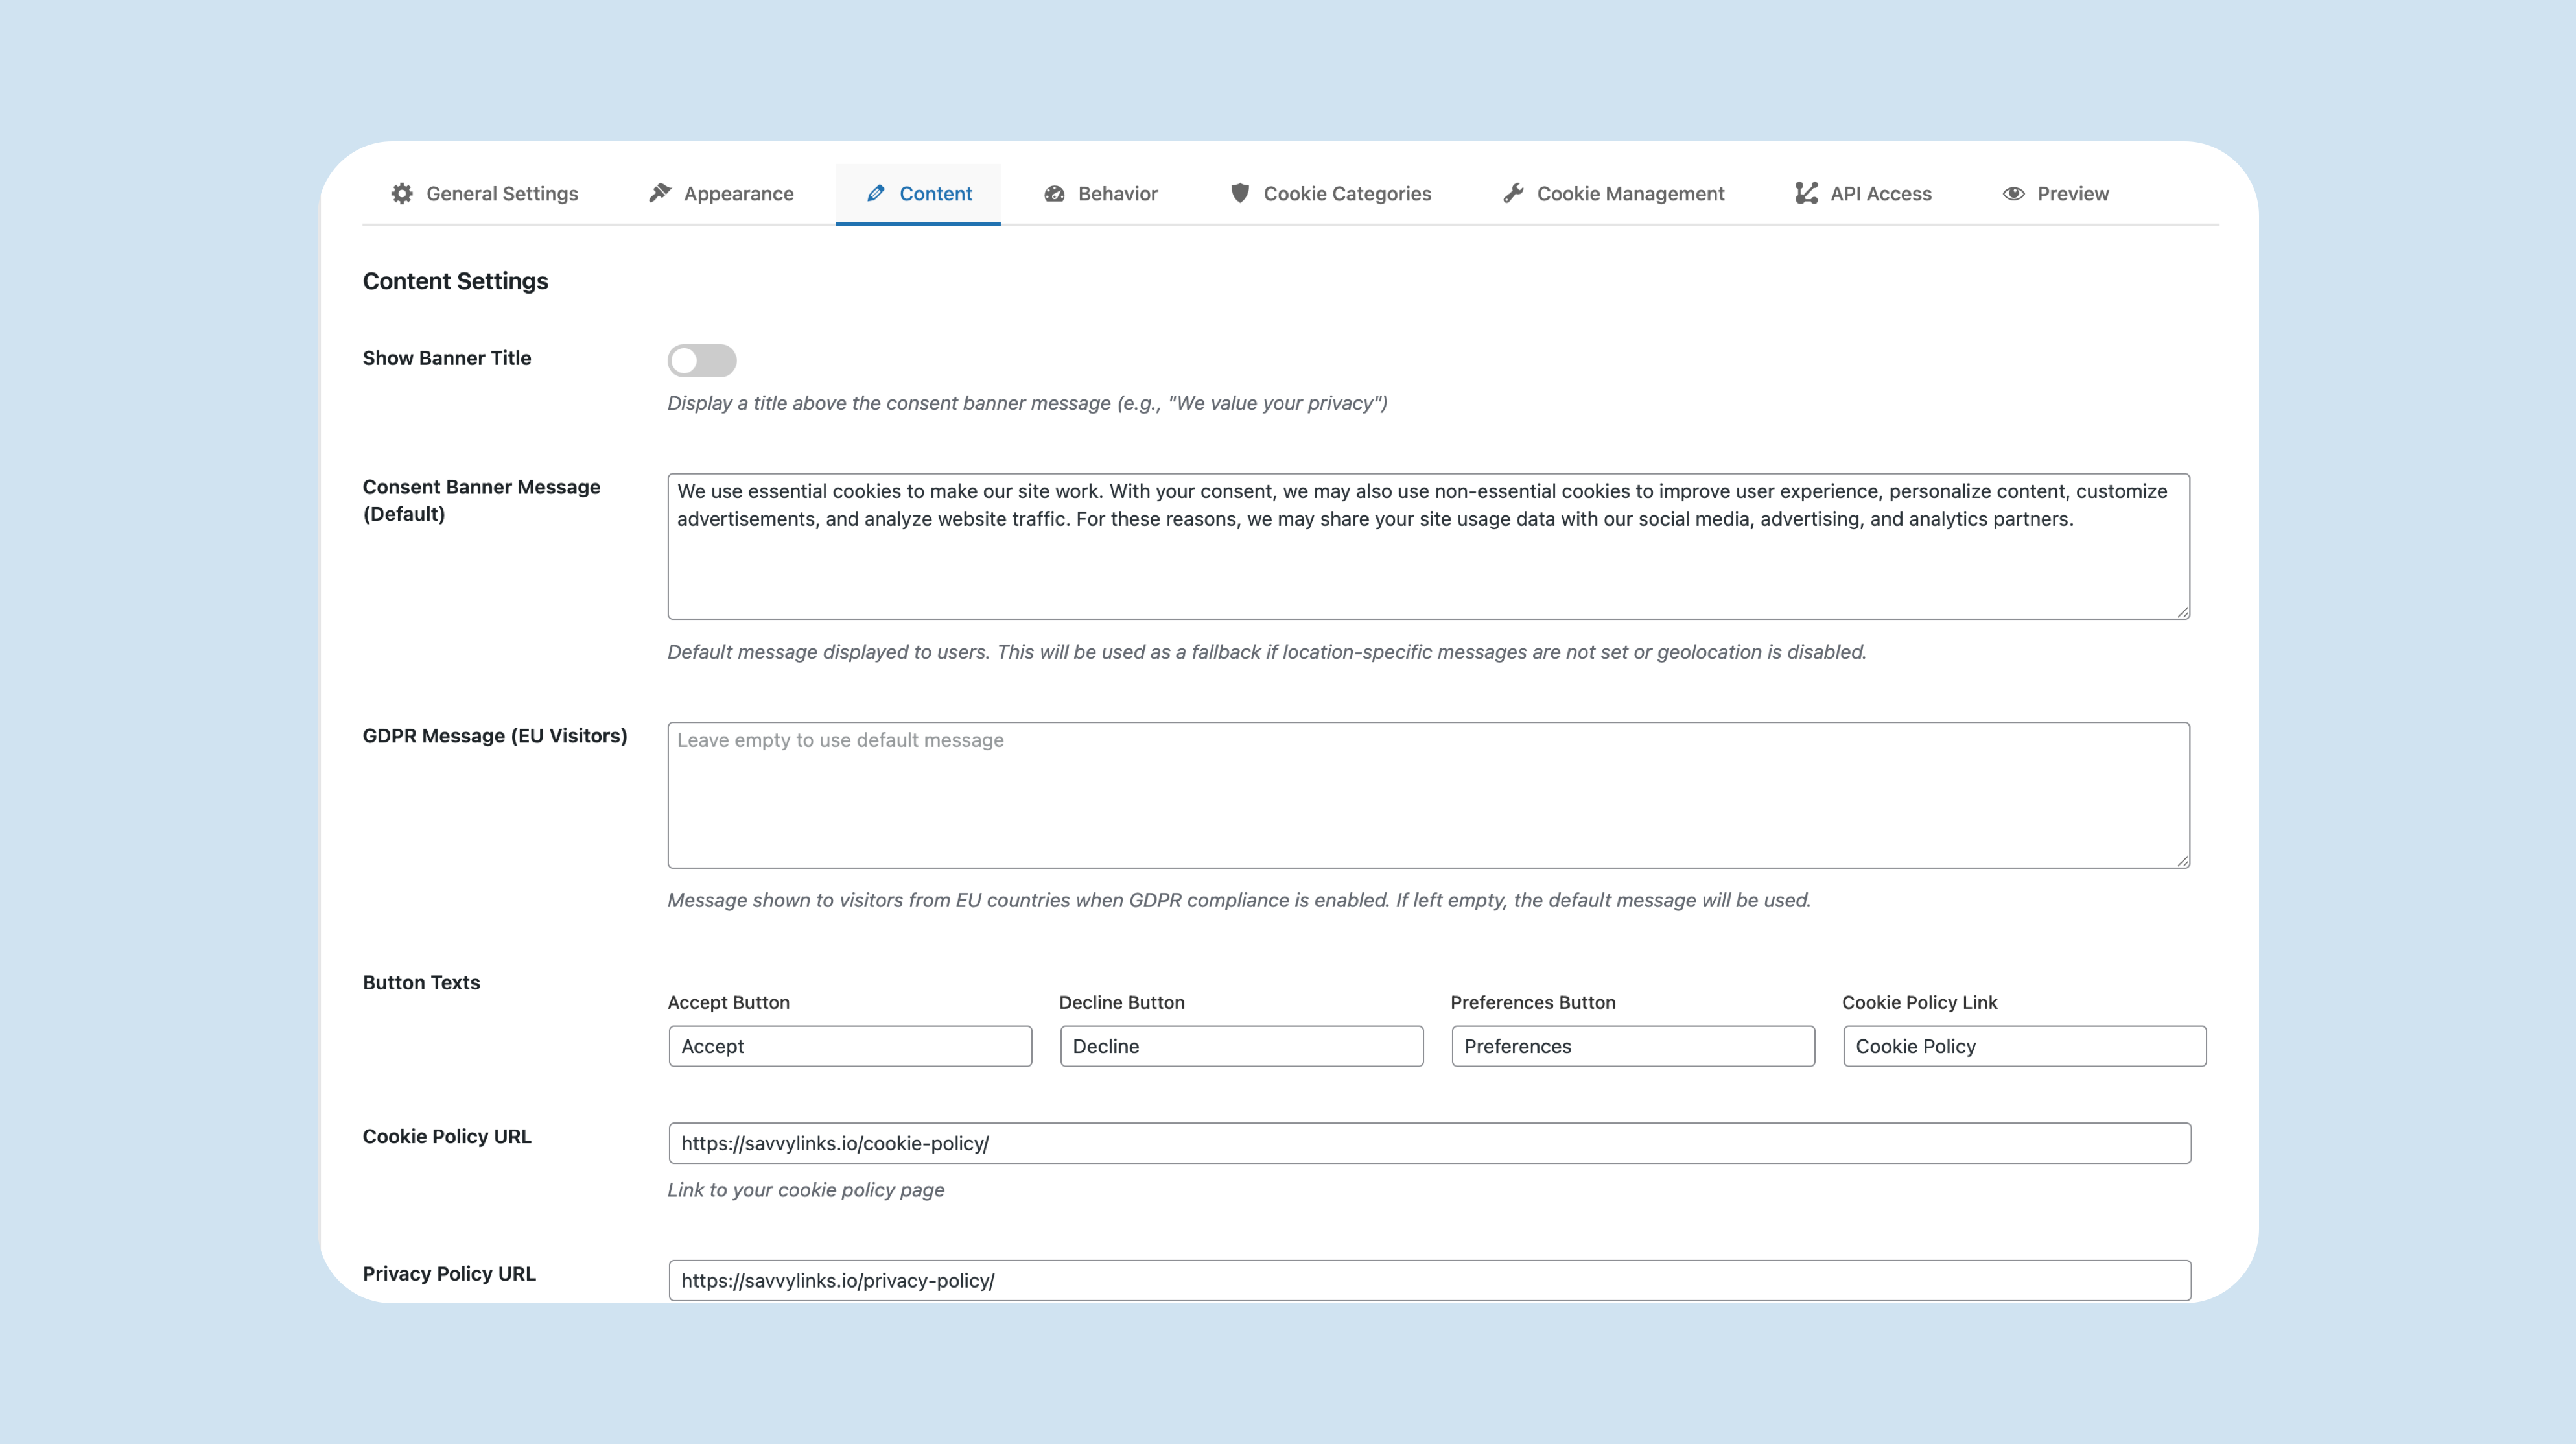Click the GDPR Message textarea for EU visitors
This screenshot has width=2576, height=1444.
[x=1428, y=795]
